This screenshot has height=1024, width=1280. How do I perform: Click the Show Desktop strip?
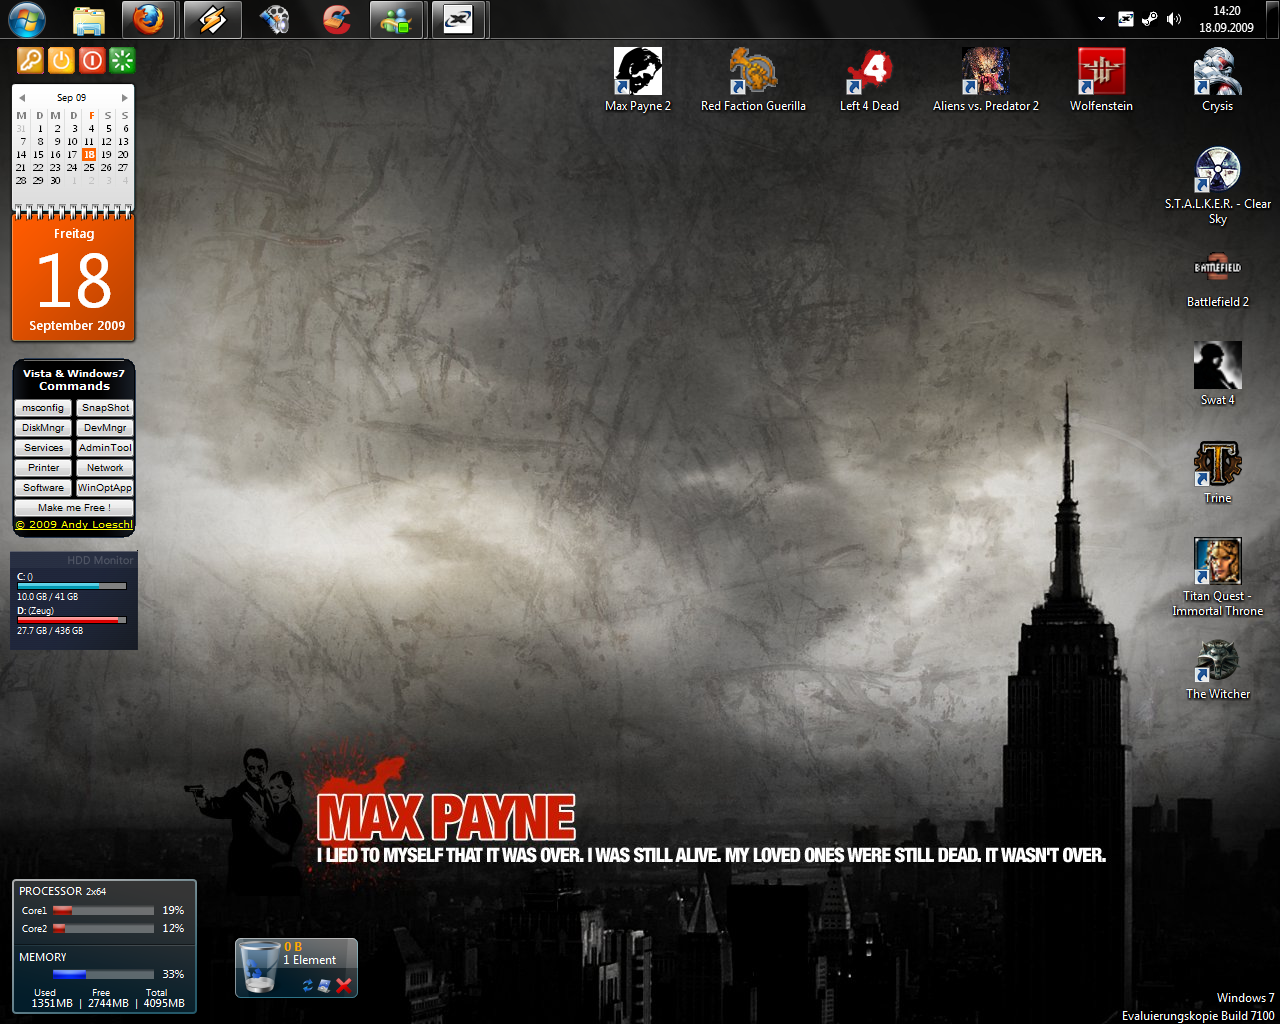[x=1272, y=19]
